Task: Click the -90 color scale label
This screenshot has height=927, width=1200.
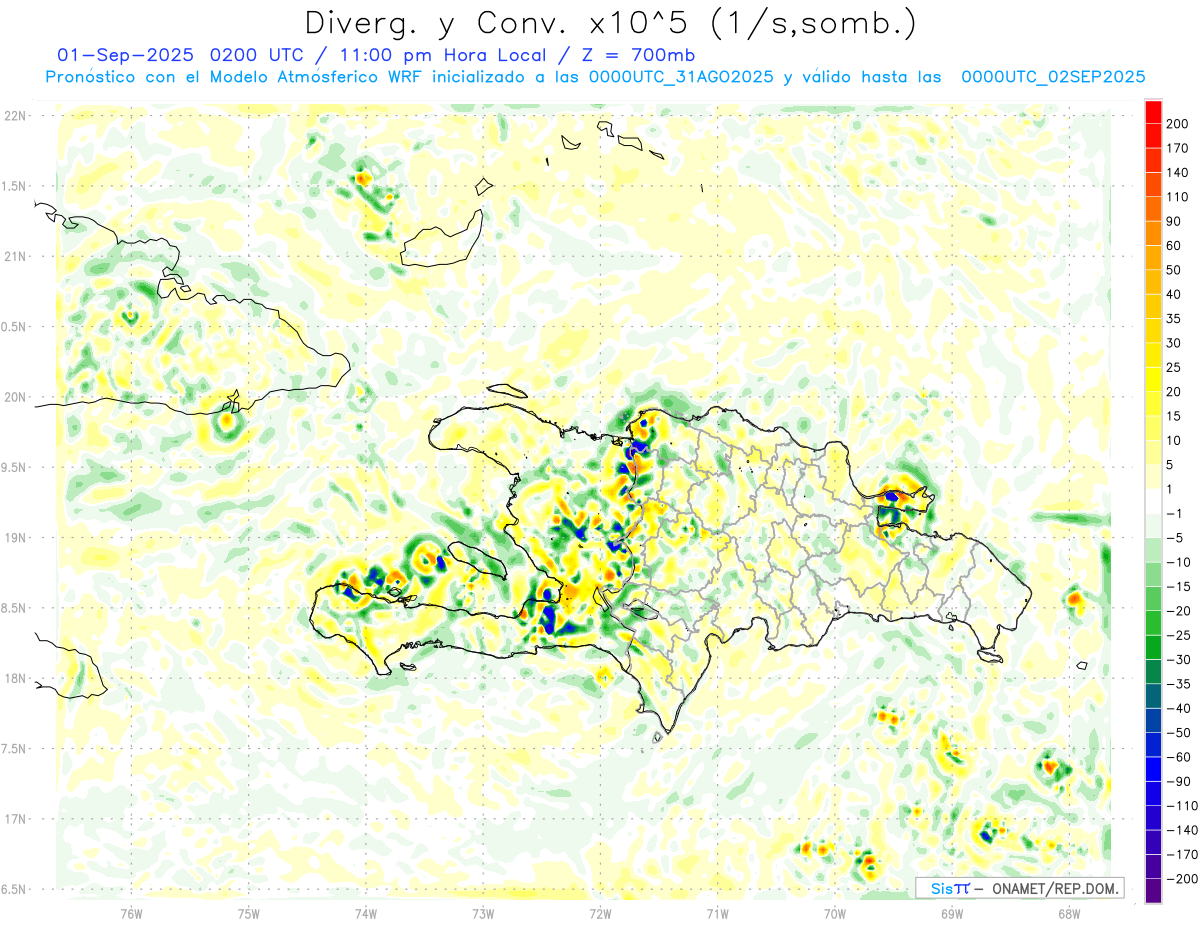Action: (1177, 781)
